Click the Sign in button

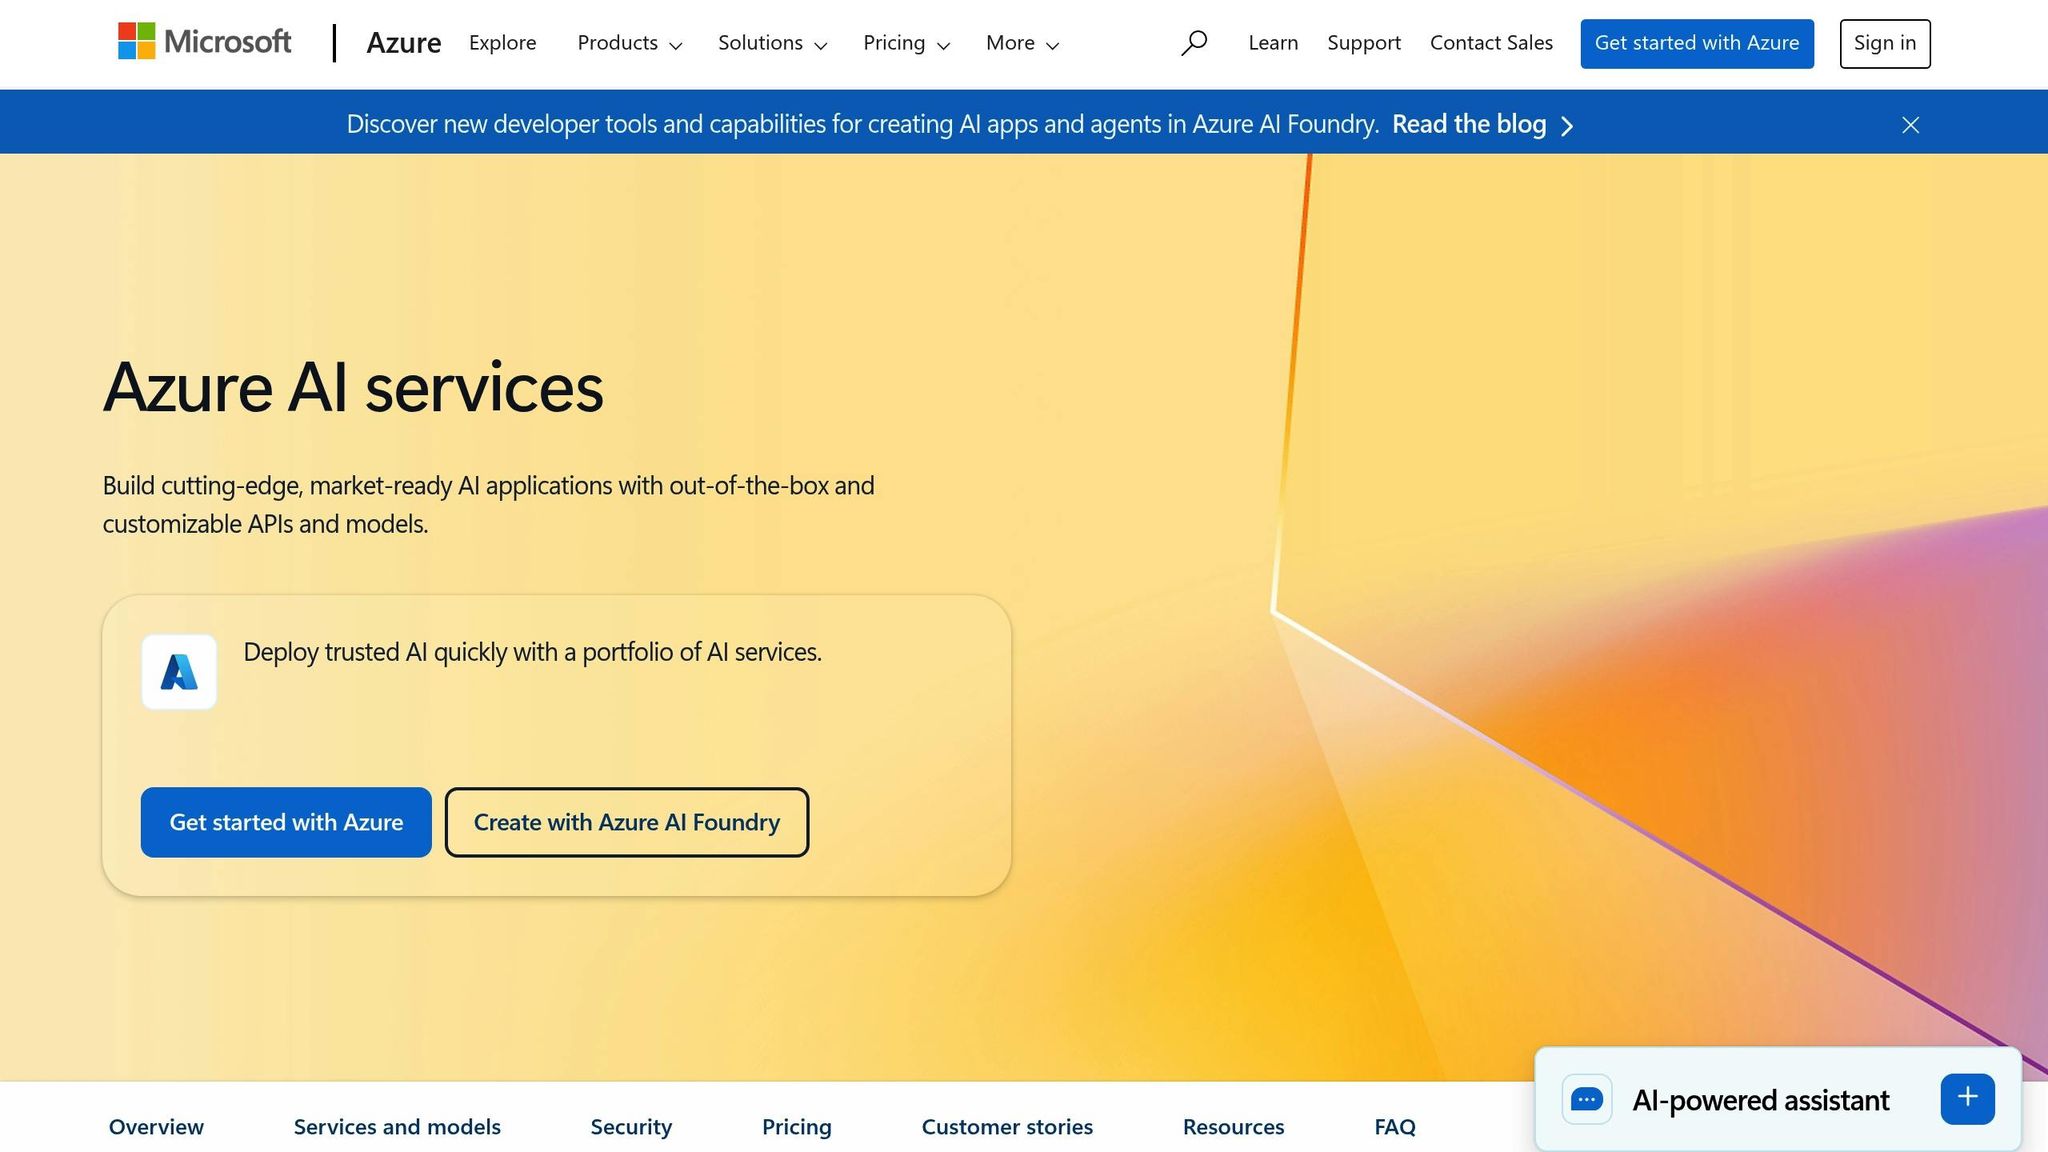[1884, 43]
